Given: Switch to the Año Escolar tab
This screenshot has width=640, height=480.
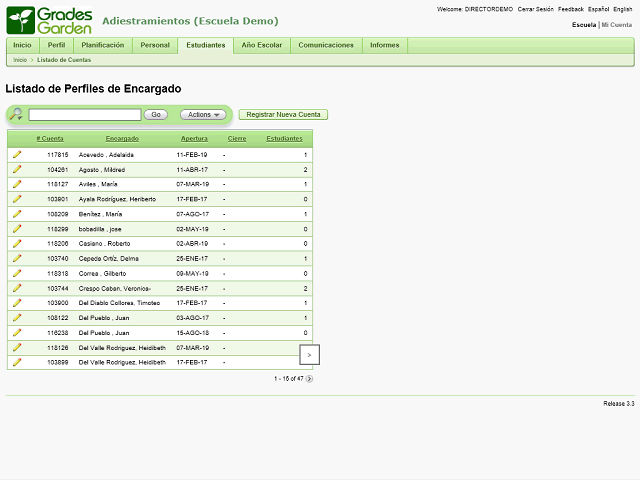Looking at the screenshot, I should (x=262, y=45).
